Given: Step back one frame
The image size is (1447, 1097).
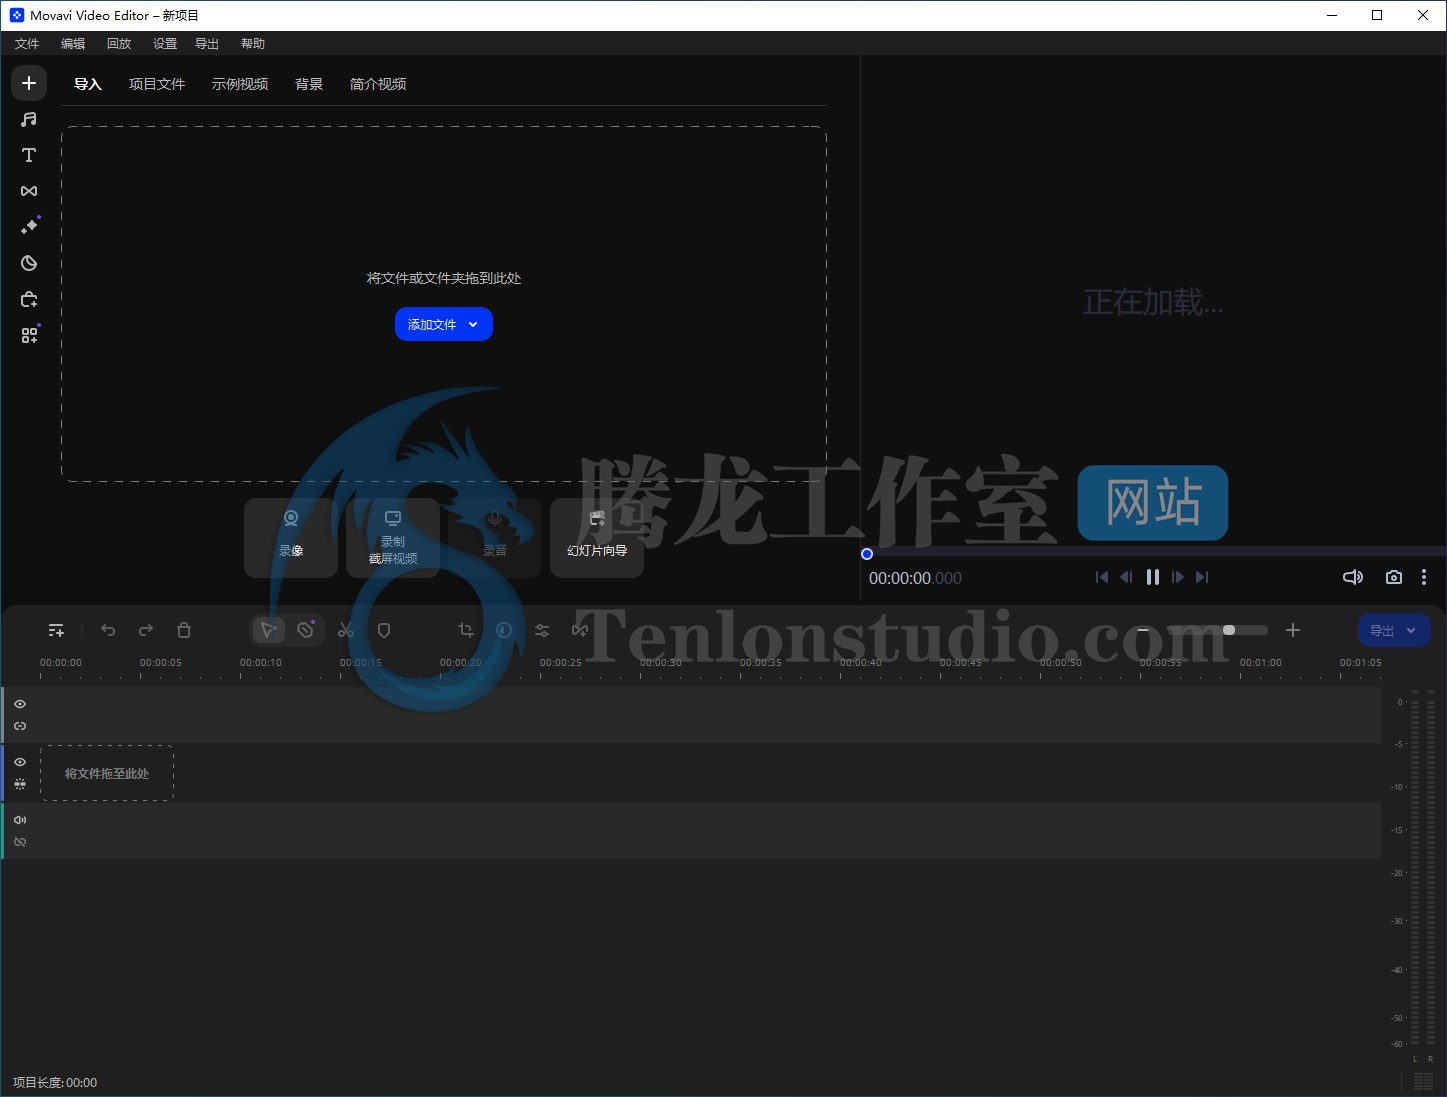Looking at the screenshot, I should [x=1127, y=577].
